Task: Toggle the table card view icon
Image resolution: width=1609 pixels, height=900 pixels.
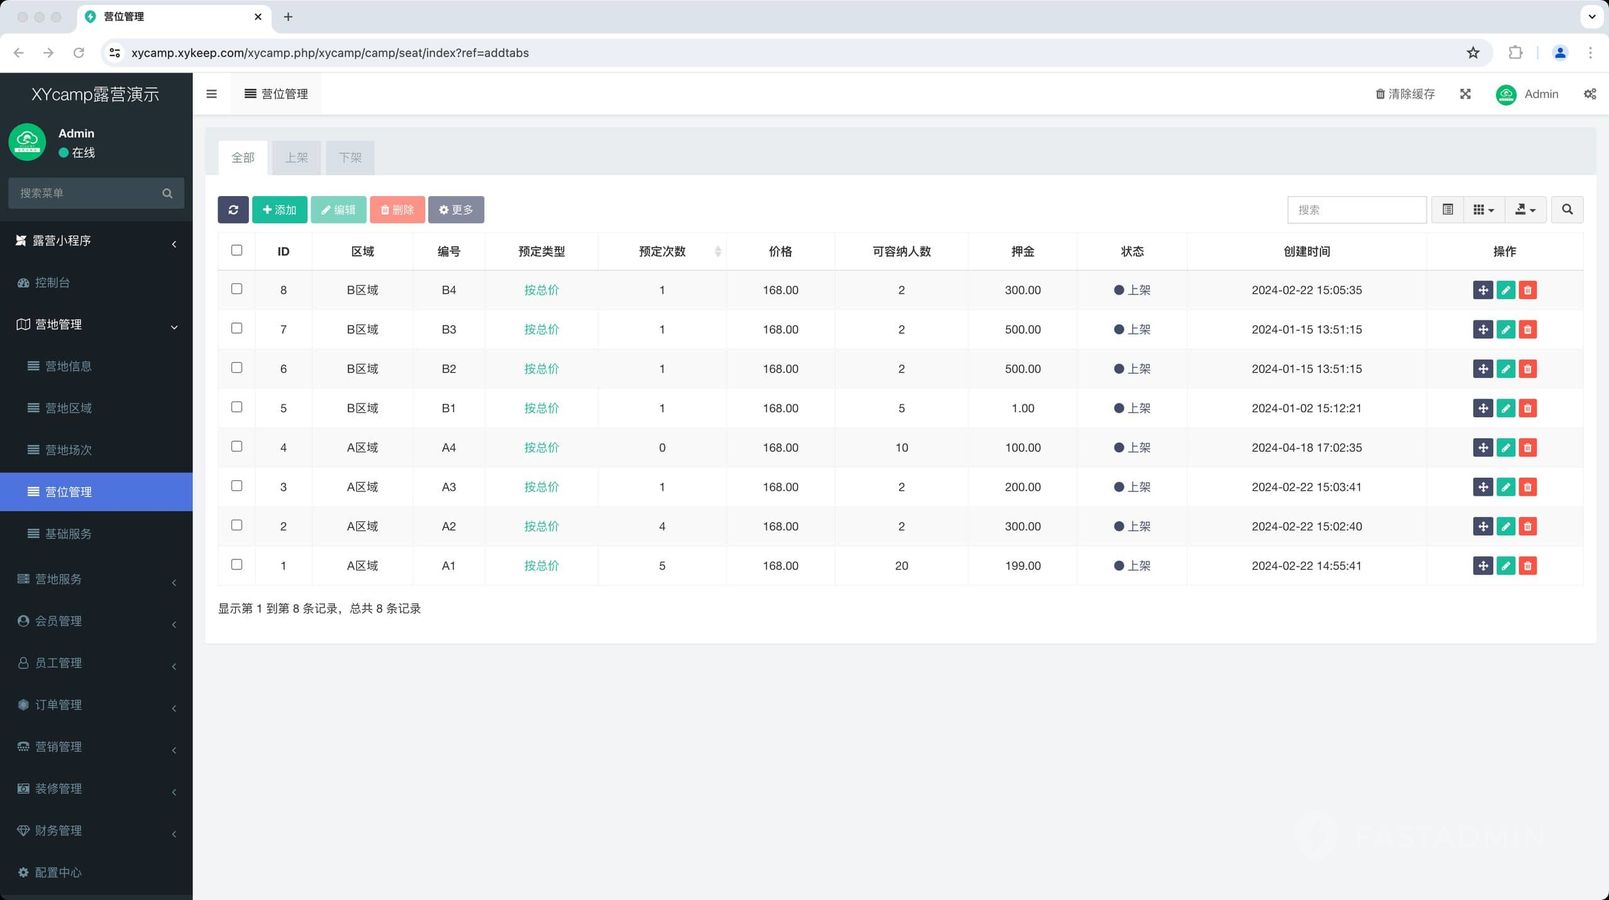Action: tap(1447, 210)
